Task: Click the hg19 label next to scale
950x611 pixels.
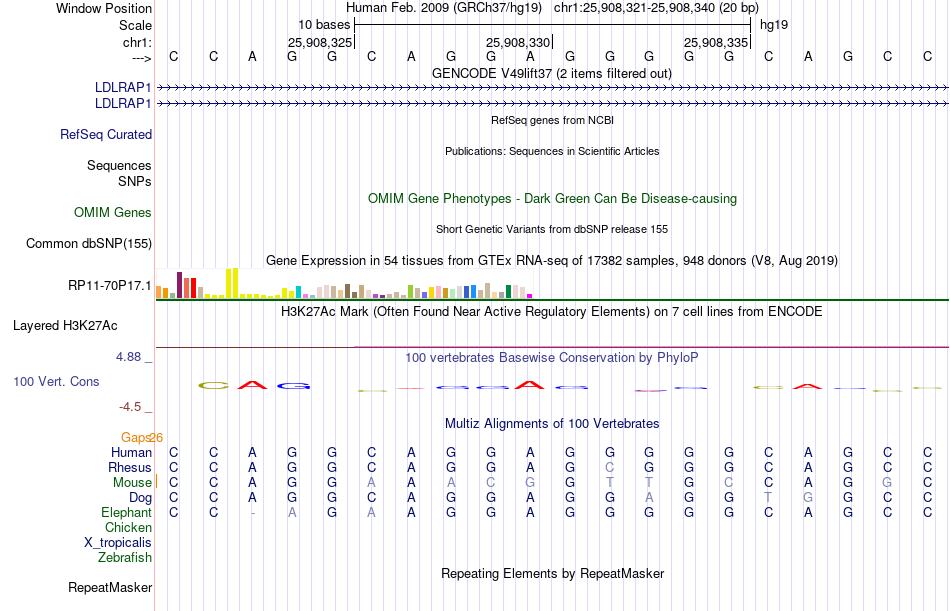Action: coord(774,25)
